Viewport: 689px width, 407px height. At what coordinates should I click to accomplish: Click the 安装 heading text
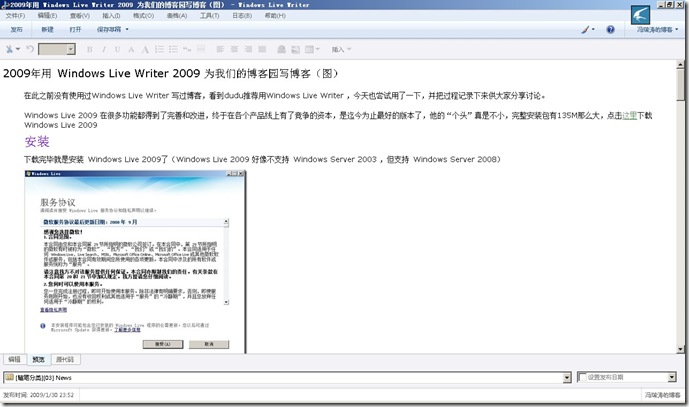37,142
